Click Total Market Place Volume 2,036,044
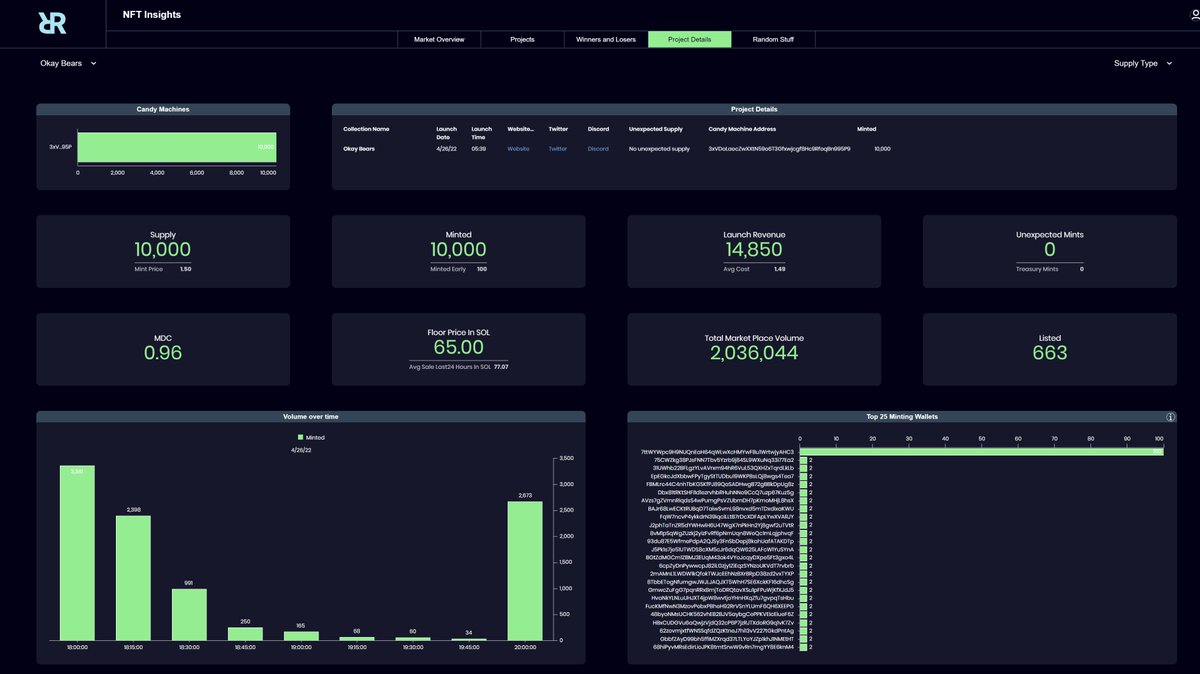The width and height of the screenshot is (1200, 674). [x=754, y=353]
